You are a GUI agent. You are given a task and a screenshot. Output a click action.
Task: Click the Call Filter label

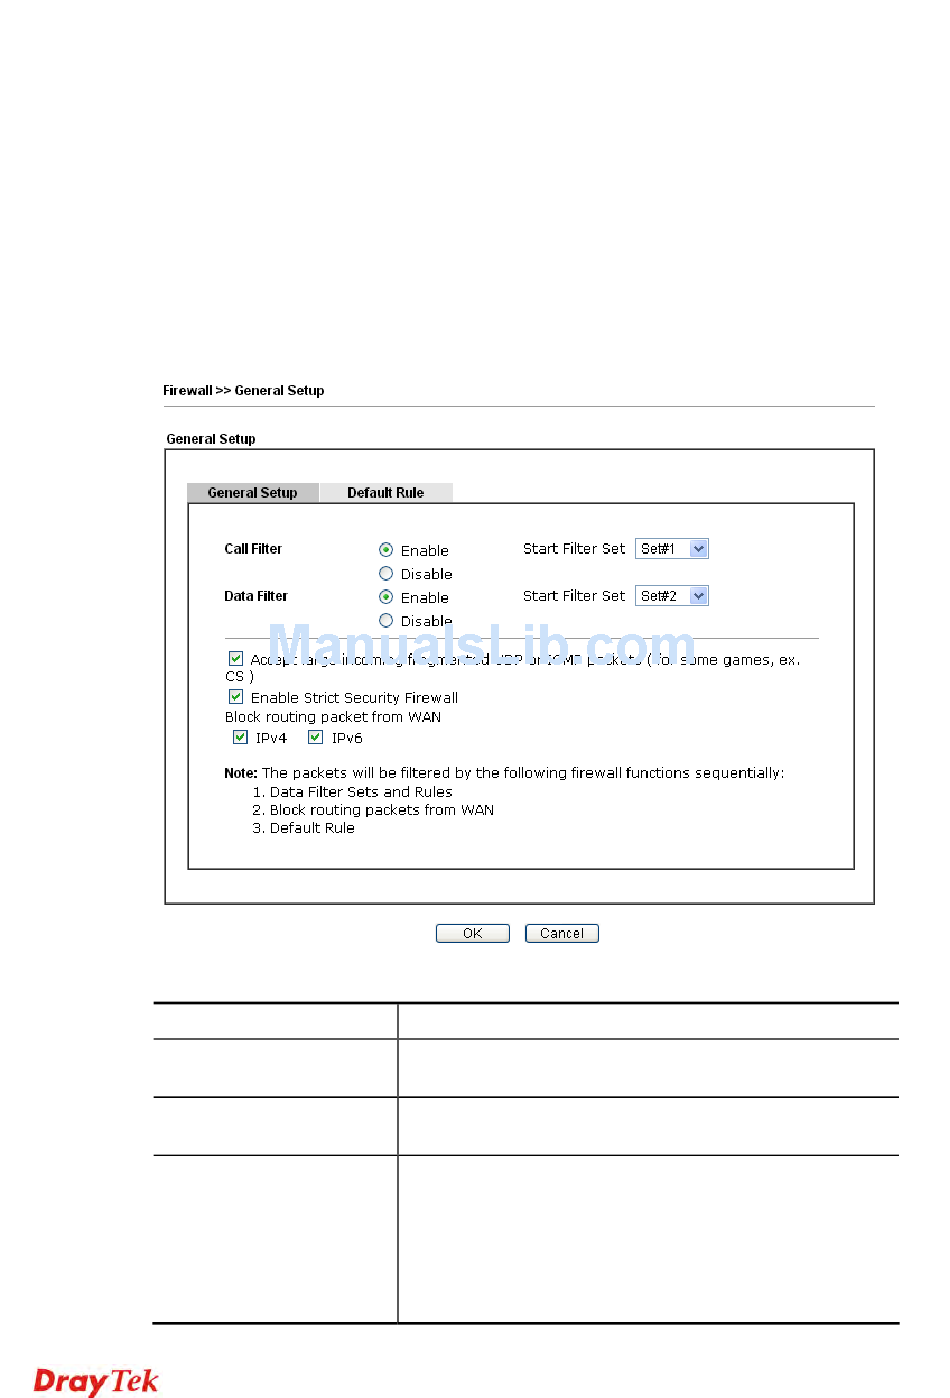pos(253,549)
